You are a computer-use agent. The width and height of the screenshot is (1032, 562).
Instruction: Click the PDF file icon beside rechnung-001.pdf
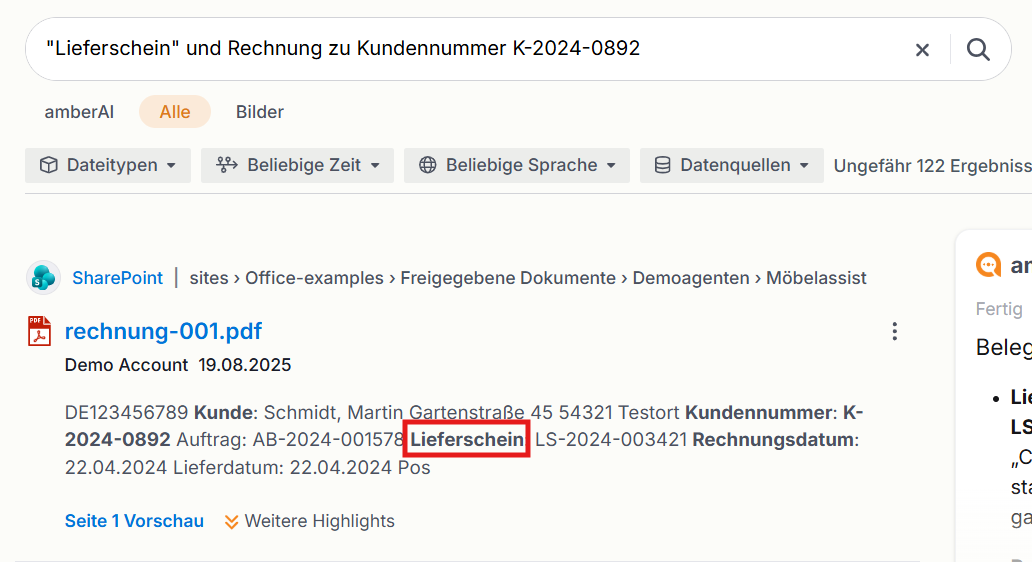[39, 331]
